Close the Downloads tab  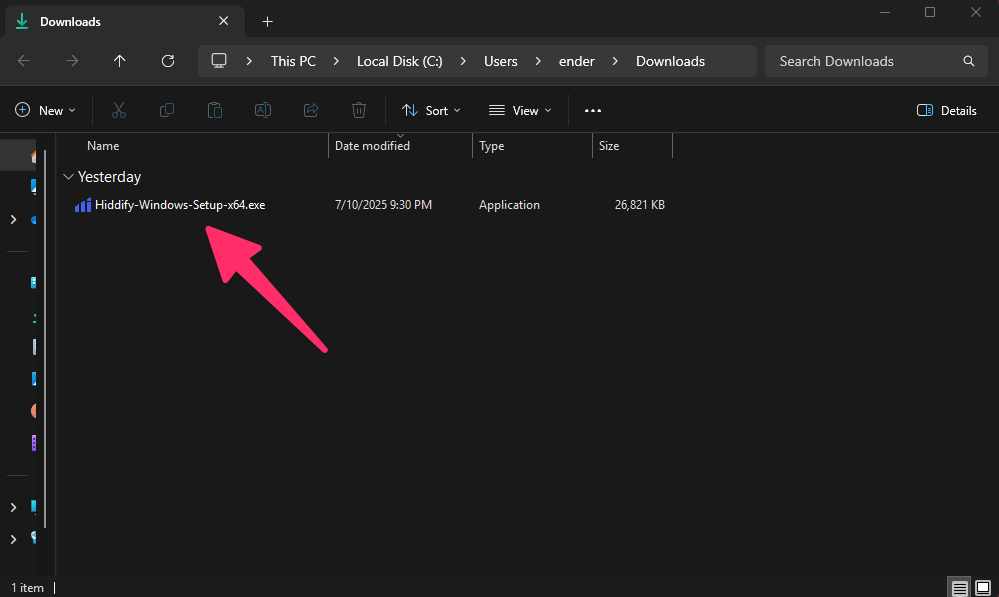click(x=224, y=21)
